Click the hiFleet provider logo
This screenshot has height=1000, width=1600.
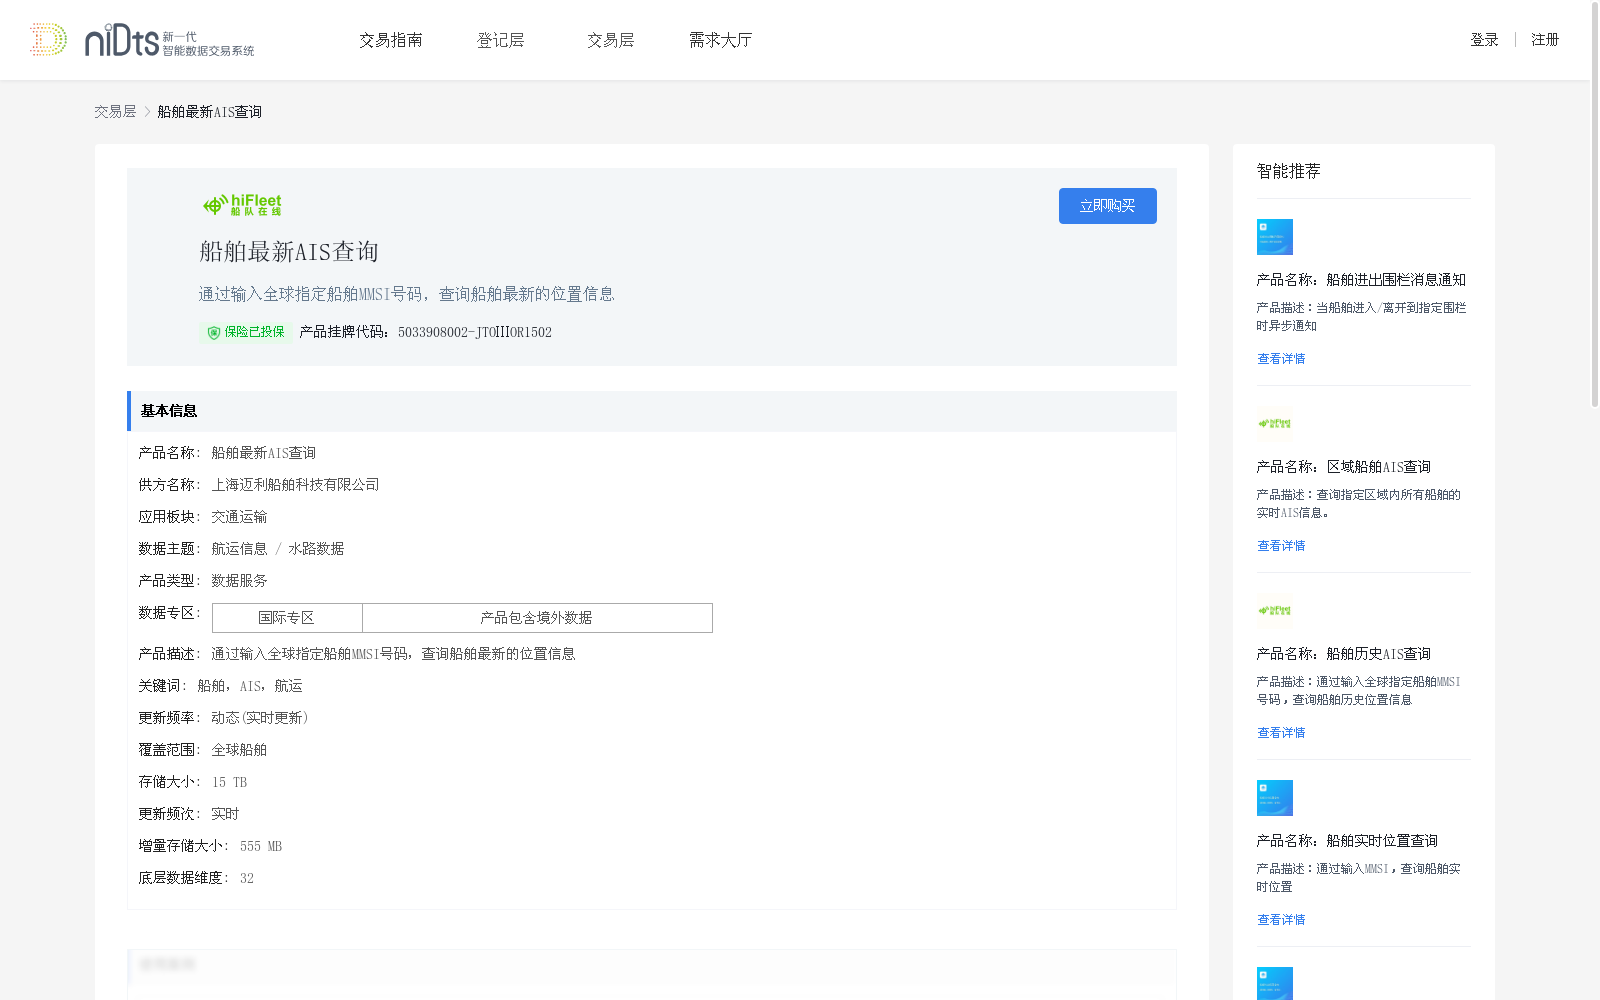[242, 205]
